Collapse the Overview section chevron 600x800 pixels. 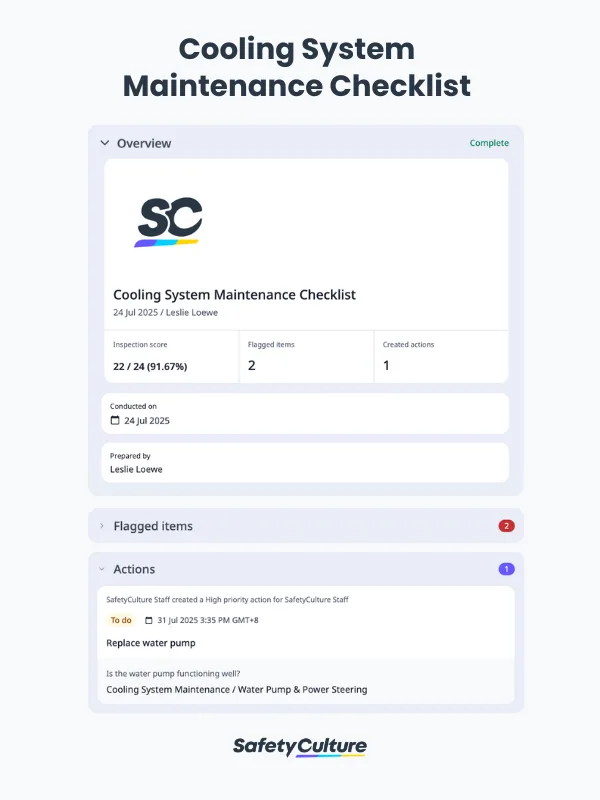tap(104, 143)
